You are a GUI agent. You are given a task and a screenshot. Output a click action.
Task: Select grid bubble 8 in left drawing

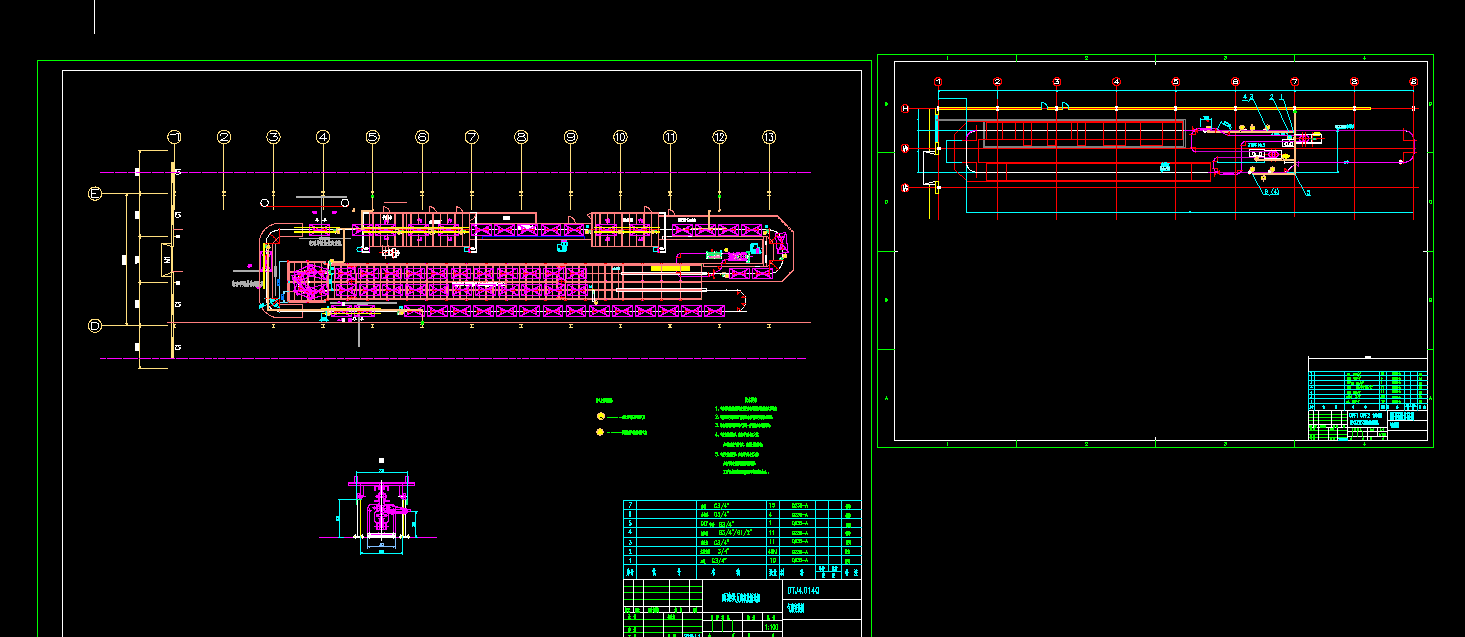tap(521, 137)
